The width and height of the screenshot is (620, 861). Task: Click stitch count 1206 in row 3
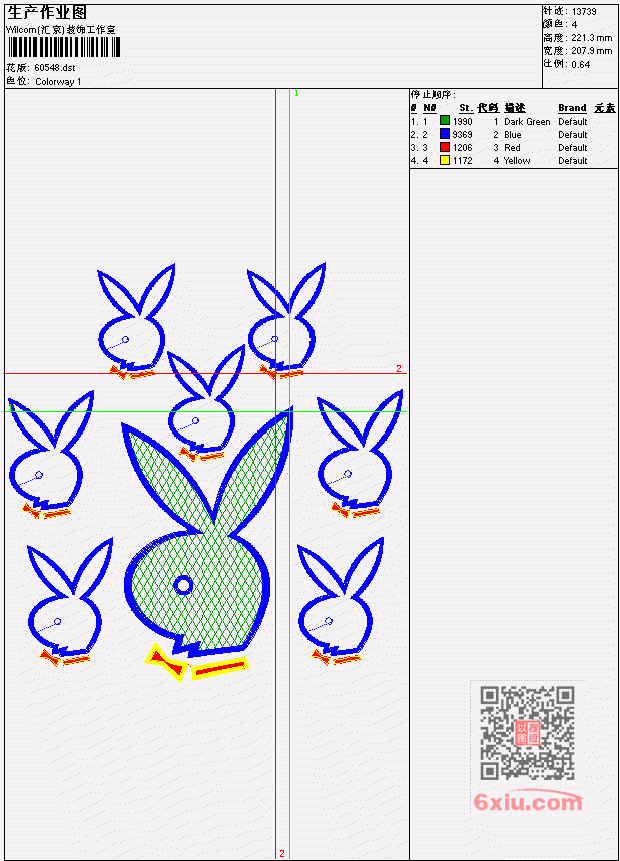tap(462, 148)
